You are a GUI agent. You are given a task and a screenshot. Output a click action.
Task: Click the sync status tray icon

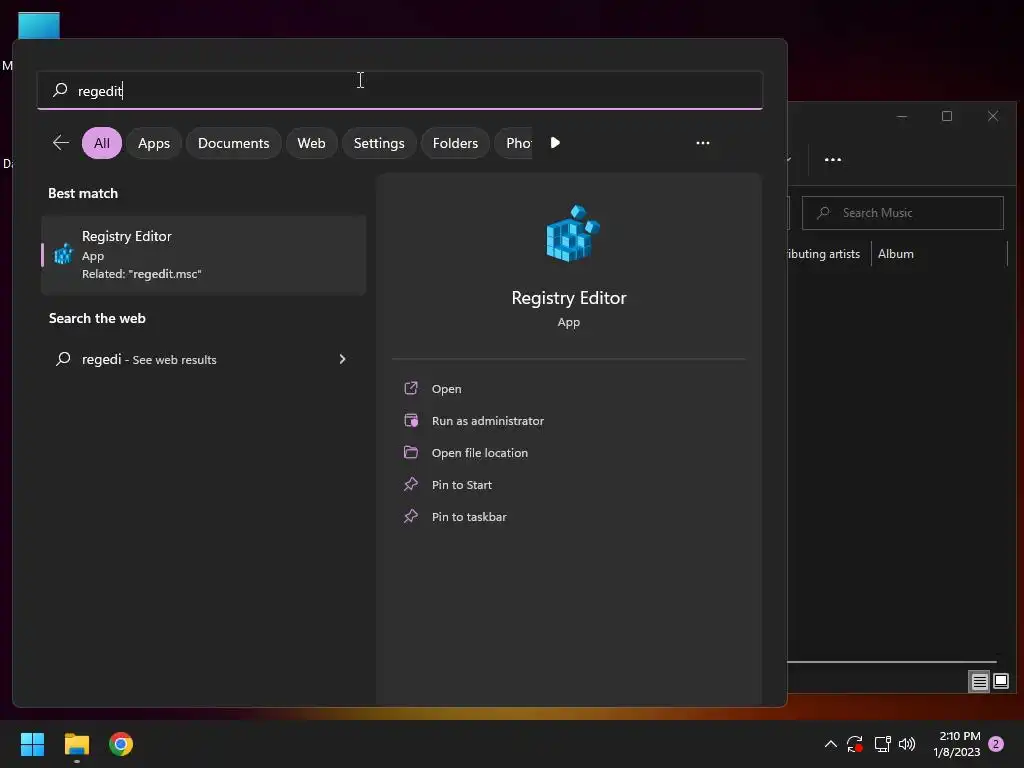point(855,744)
